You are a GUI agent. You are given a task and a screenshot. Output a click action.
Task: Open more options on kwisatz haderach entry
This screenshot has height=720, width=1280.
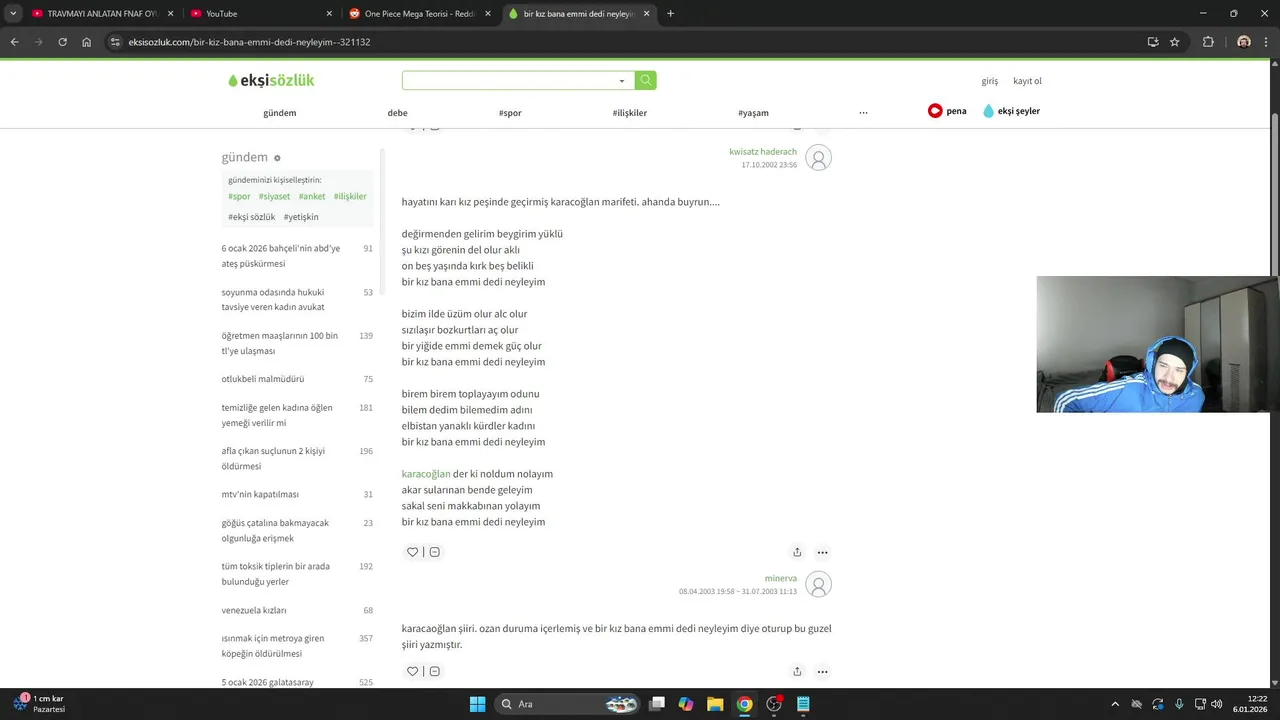point(822,552)
